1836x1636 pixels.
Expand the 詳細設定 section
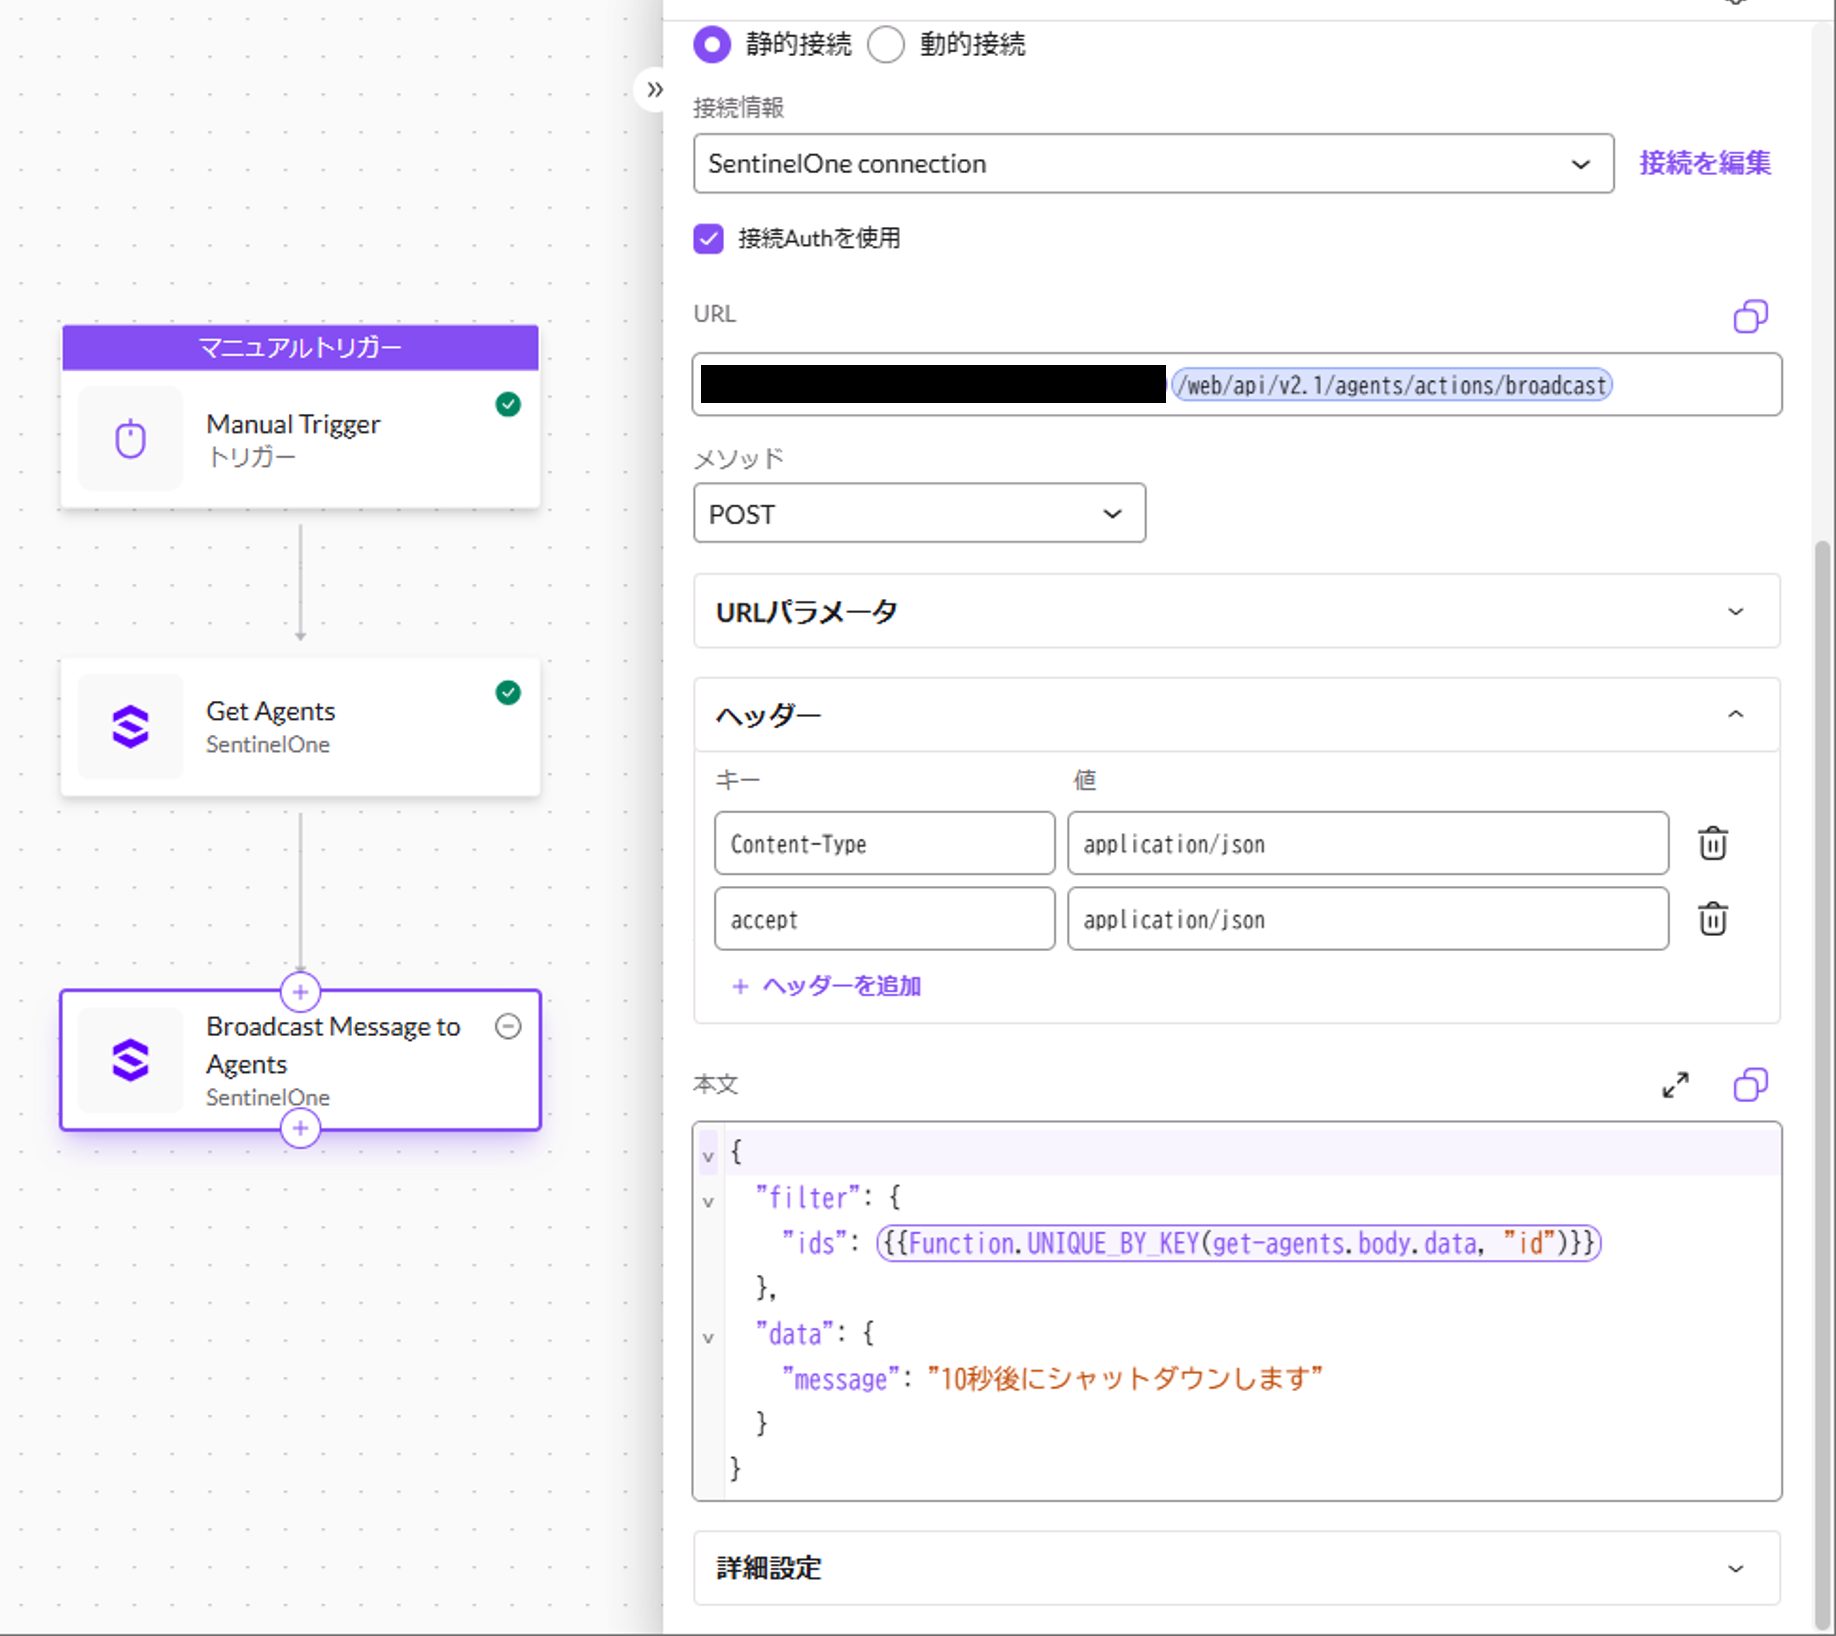coord(1236,1567)
